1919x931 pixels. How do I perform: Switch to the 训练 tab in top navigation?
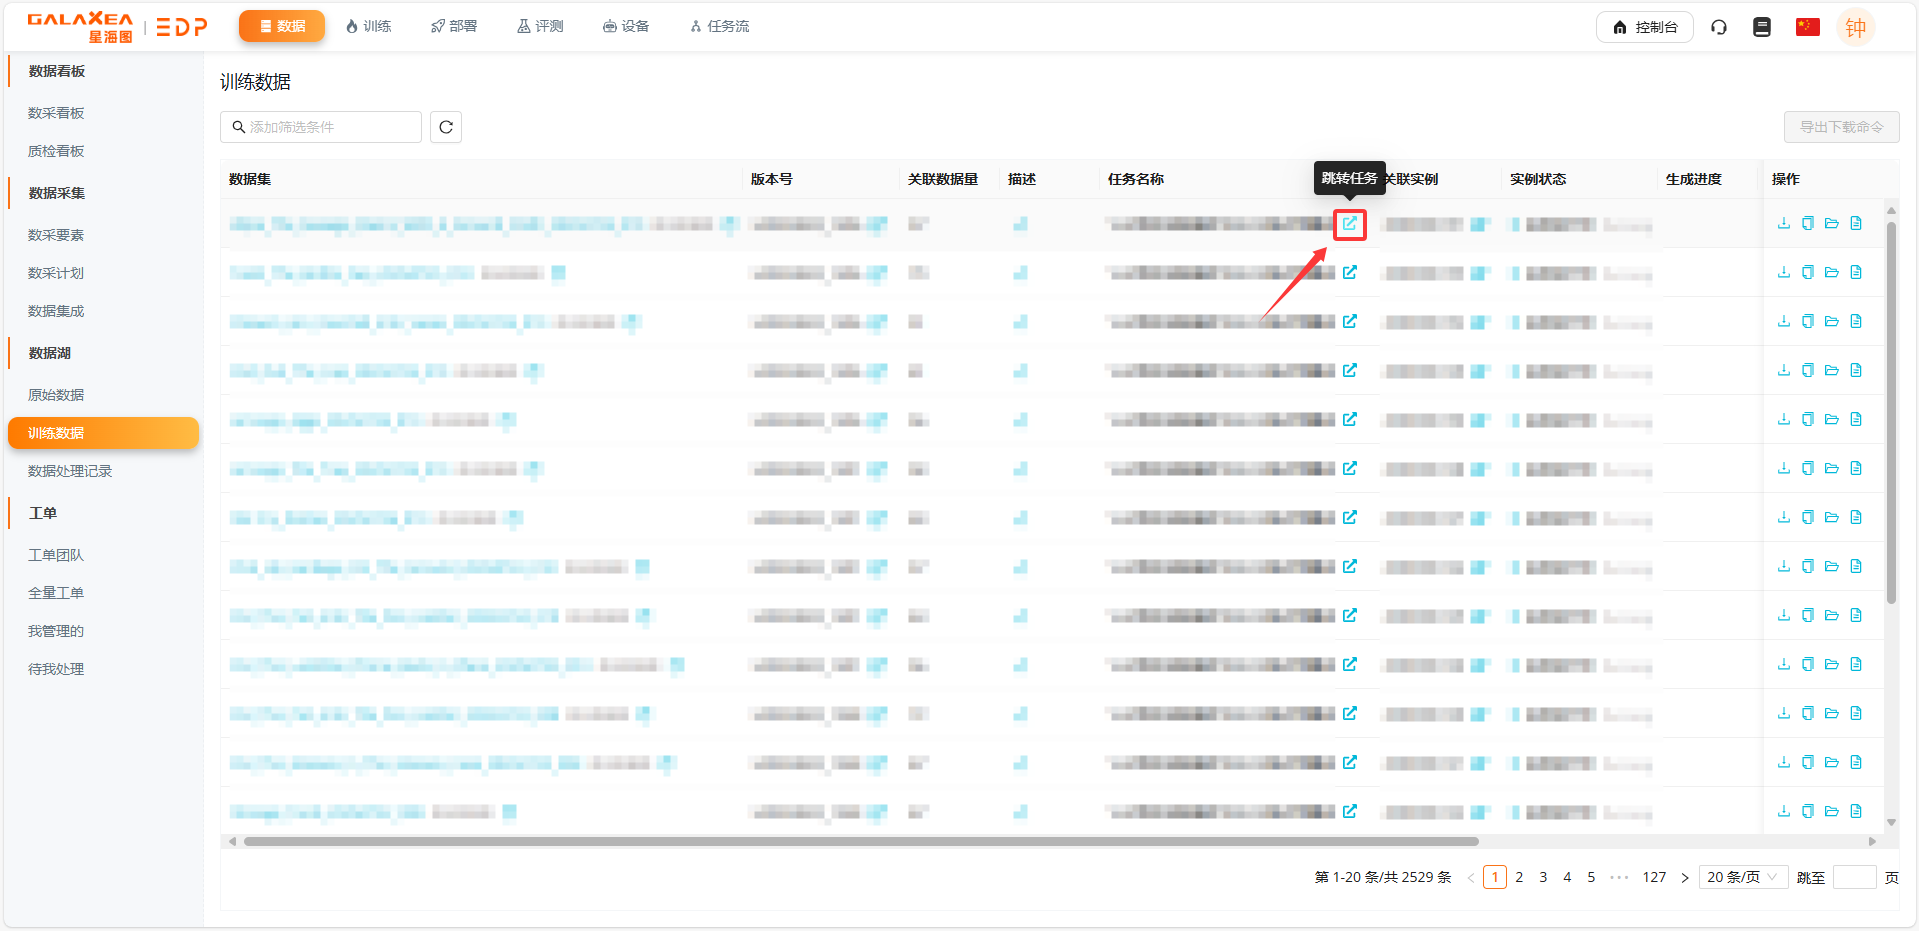(x=368, y=26)
